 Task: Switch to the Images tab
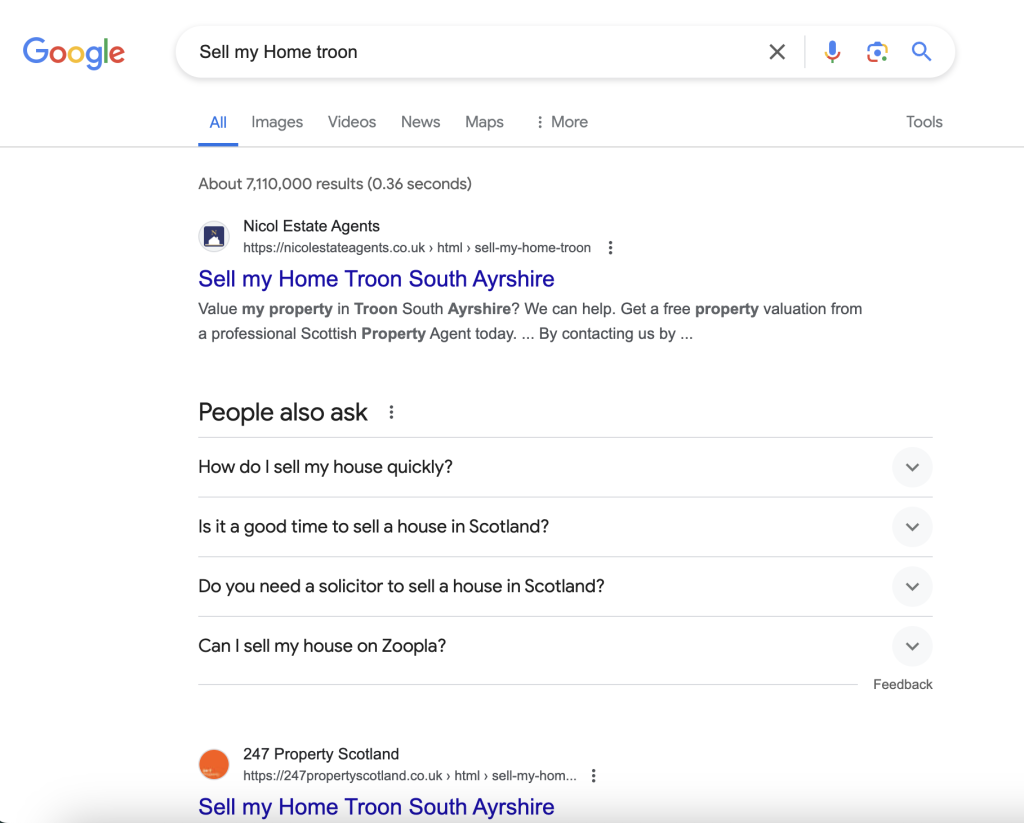276,121
